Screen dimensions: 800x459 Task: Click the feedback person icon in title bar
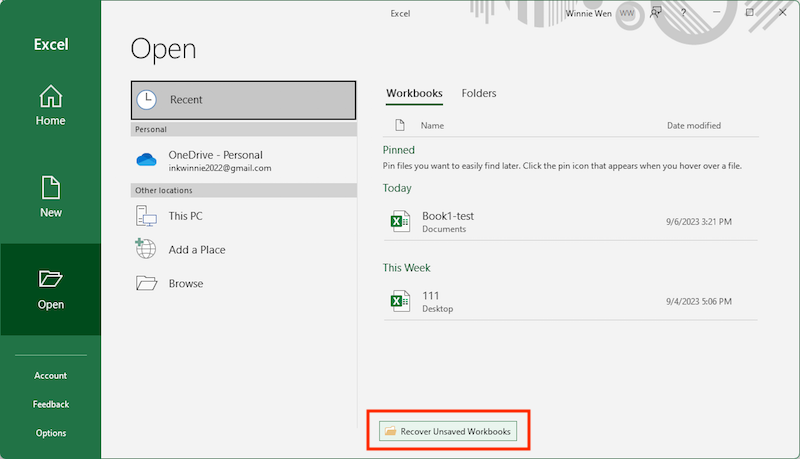pos(656,13)
